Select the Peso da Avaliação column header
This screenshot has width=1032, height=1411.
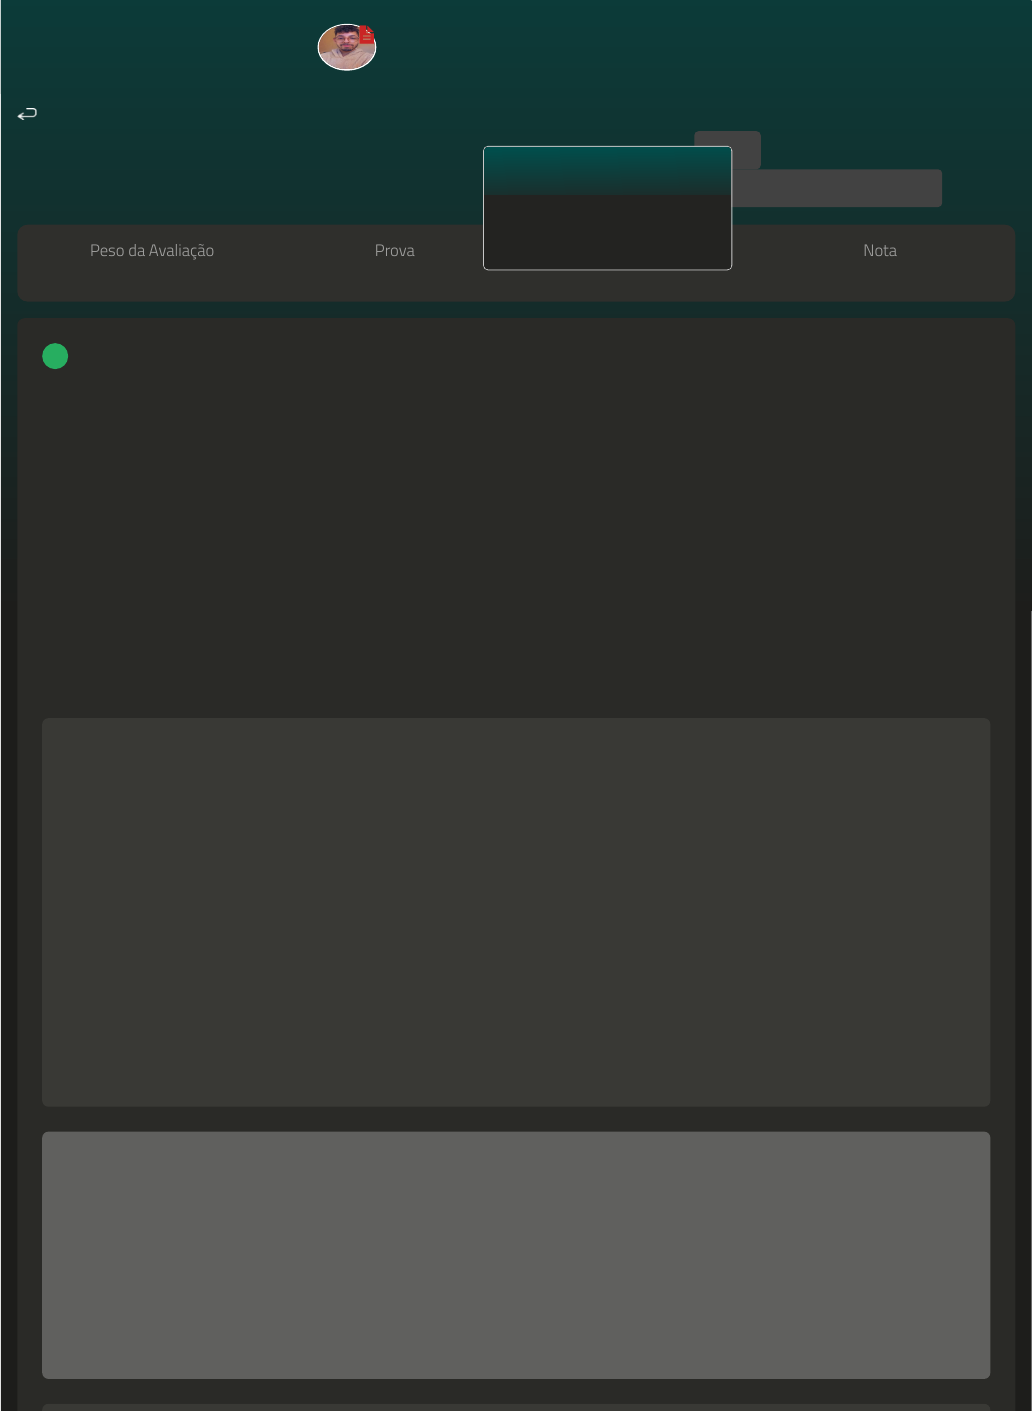click(152, 250)
